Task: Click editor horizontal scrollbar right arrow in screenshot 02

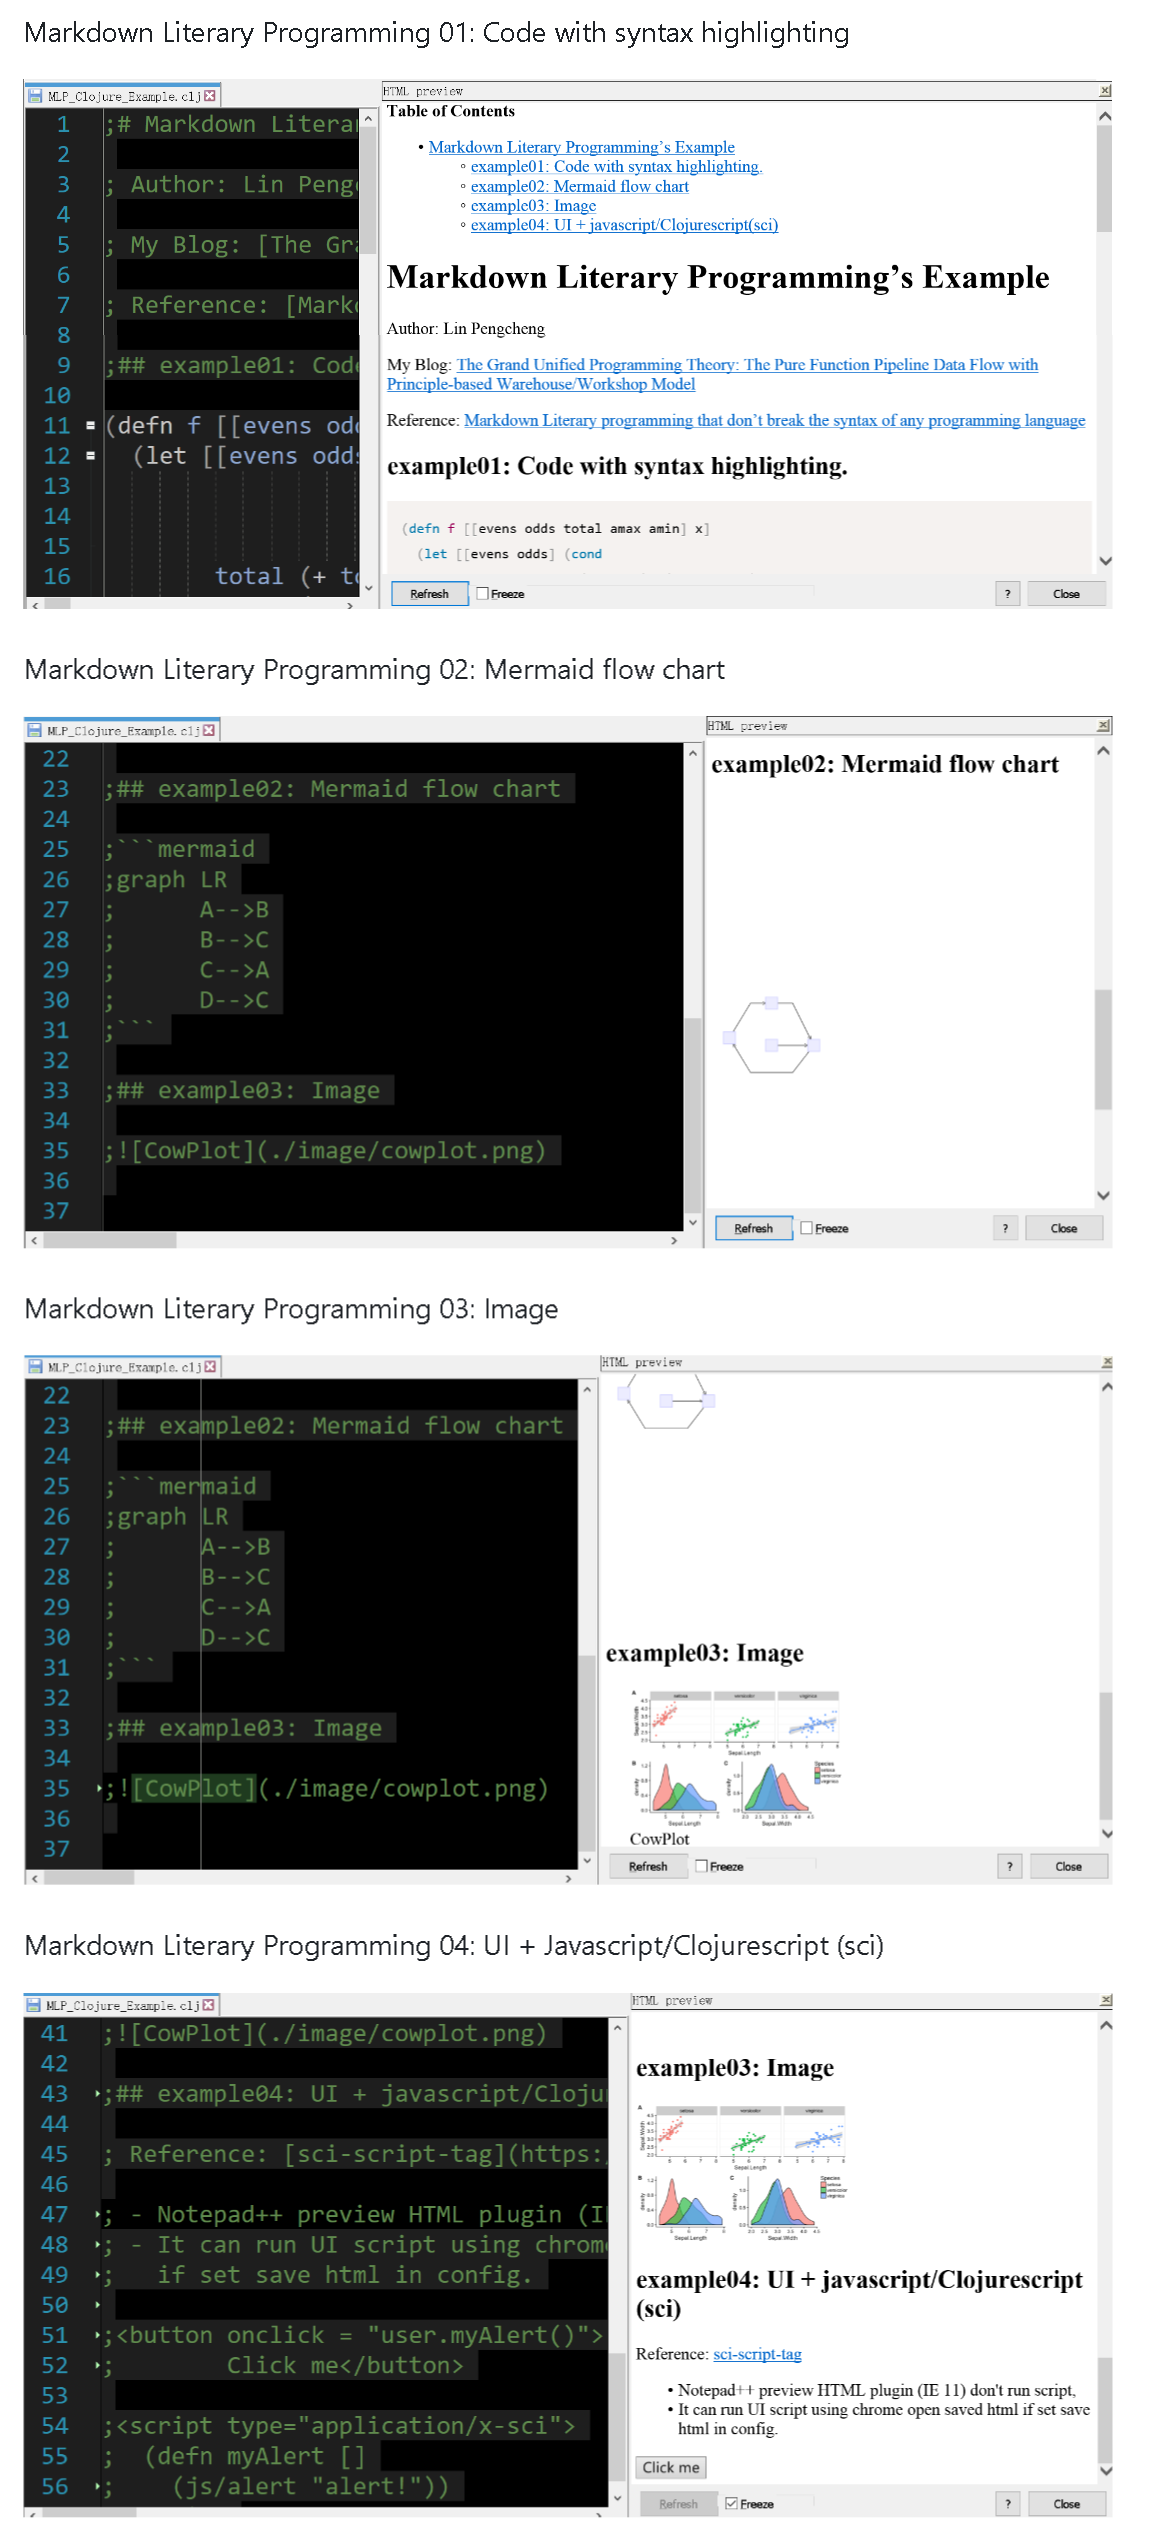Action: (x=674, y=1240)
